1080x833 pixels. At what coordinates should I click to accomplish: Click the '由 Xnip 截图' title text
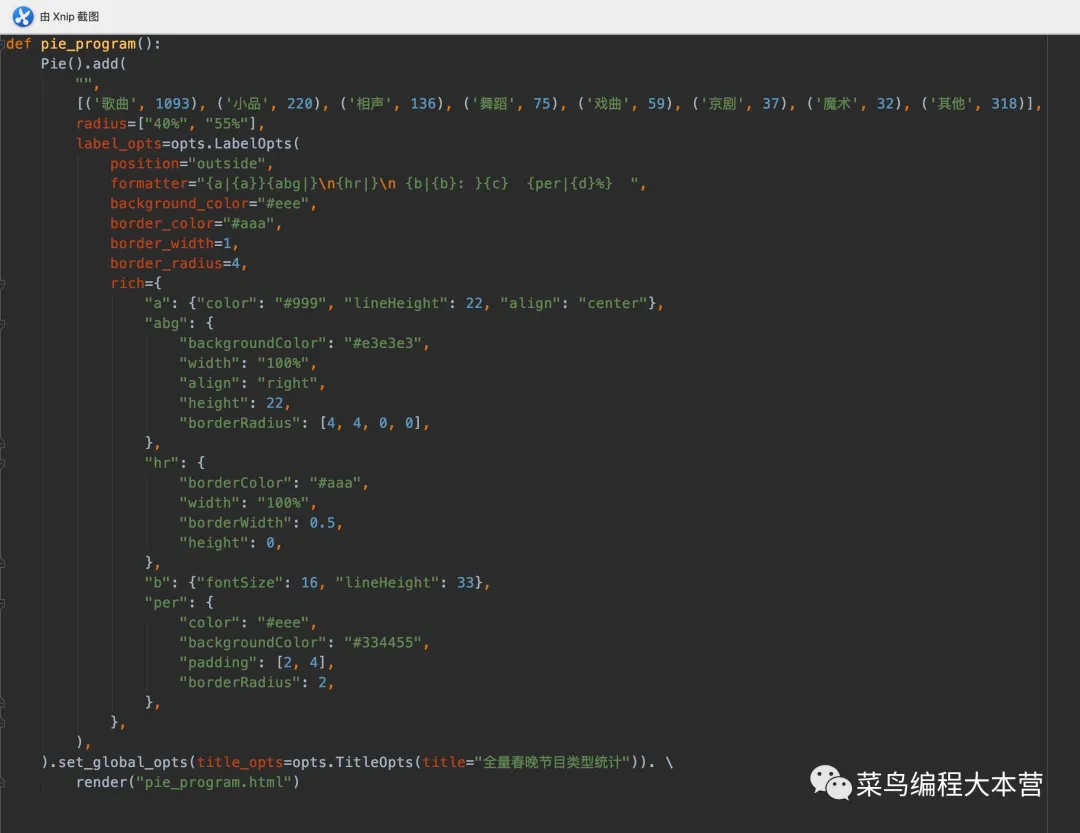click(70, 17)
